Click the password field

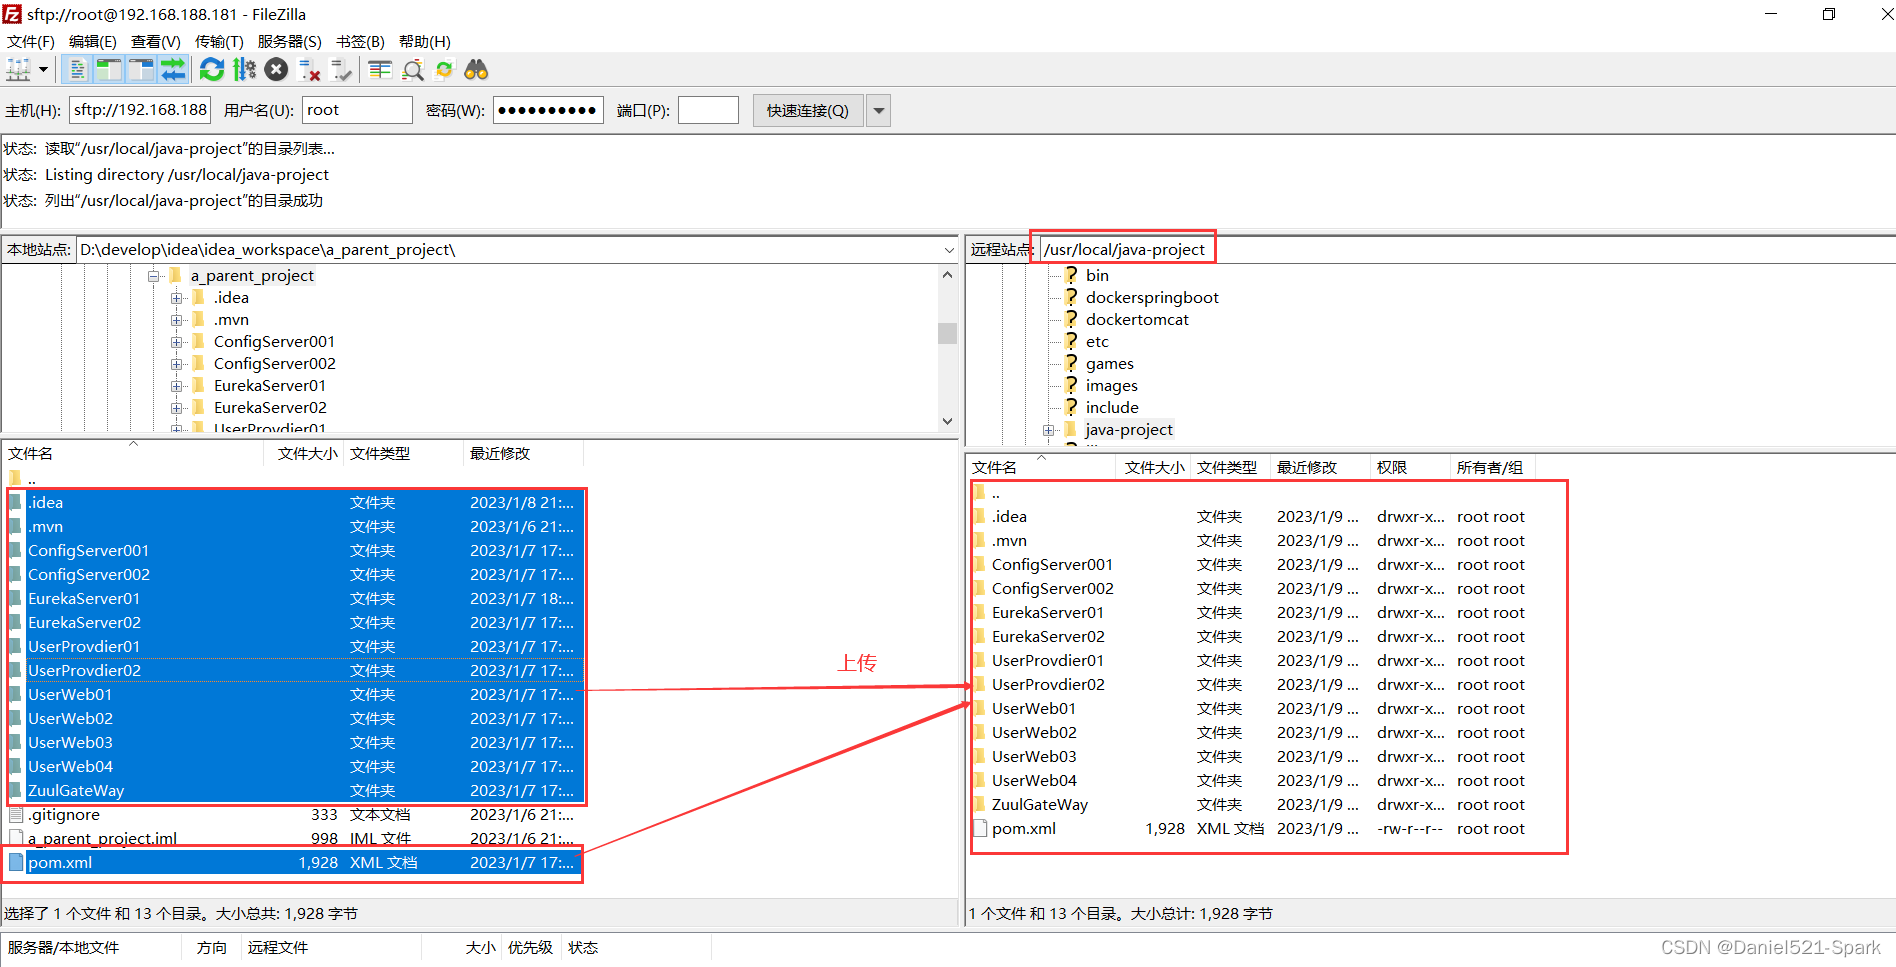548,110
